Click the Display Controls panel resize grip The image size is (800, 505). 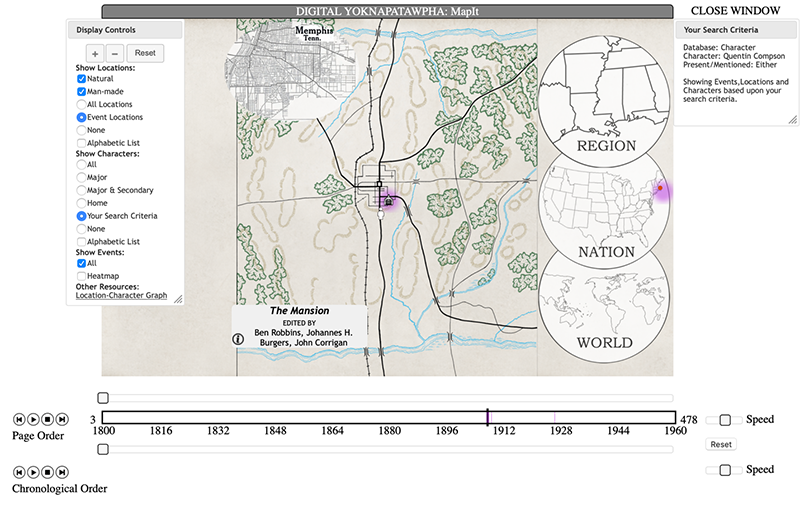point(178,299)
